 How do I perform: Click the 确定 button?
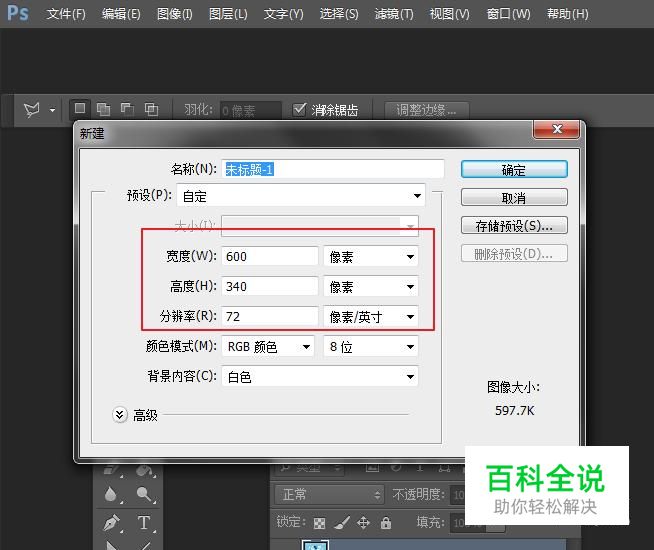(x=514, y=169)
